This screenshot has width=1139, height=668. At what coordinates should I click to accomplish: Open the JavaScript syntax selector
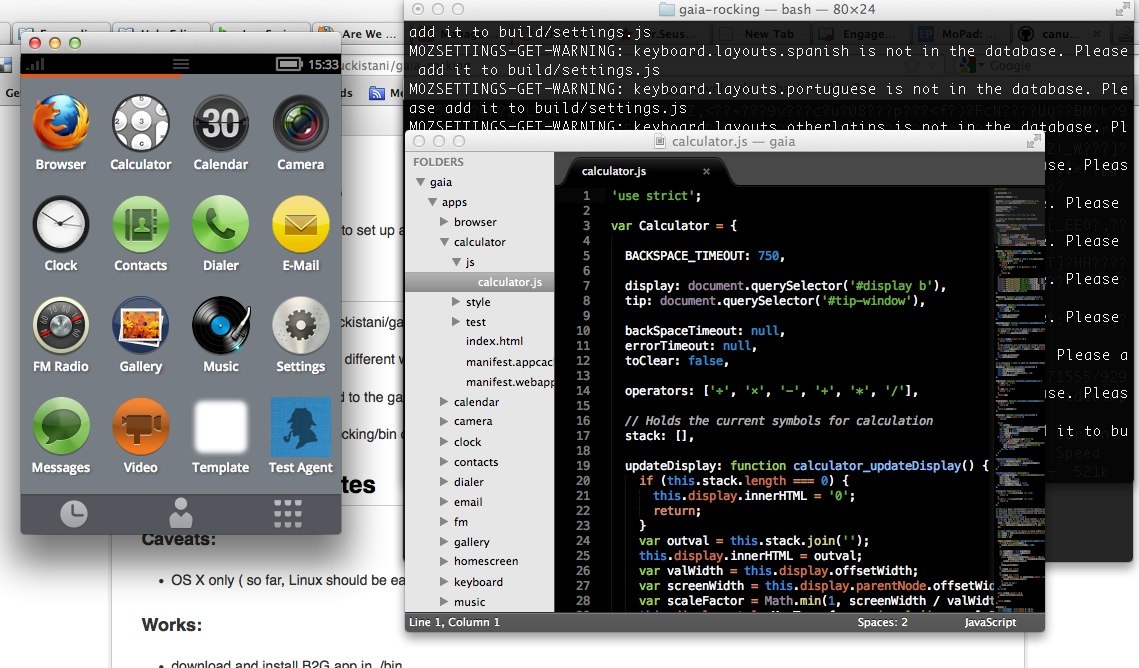pyautogui.click(x=990, y=622)
